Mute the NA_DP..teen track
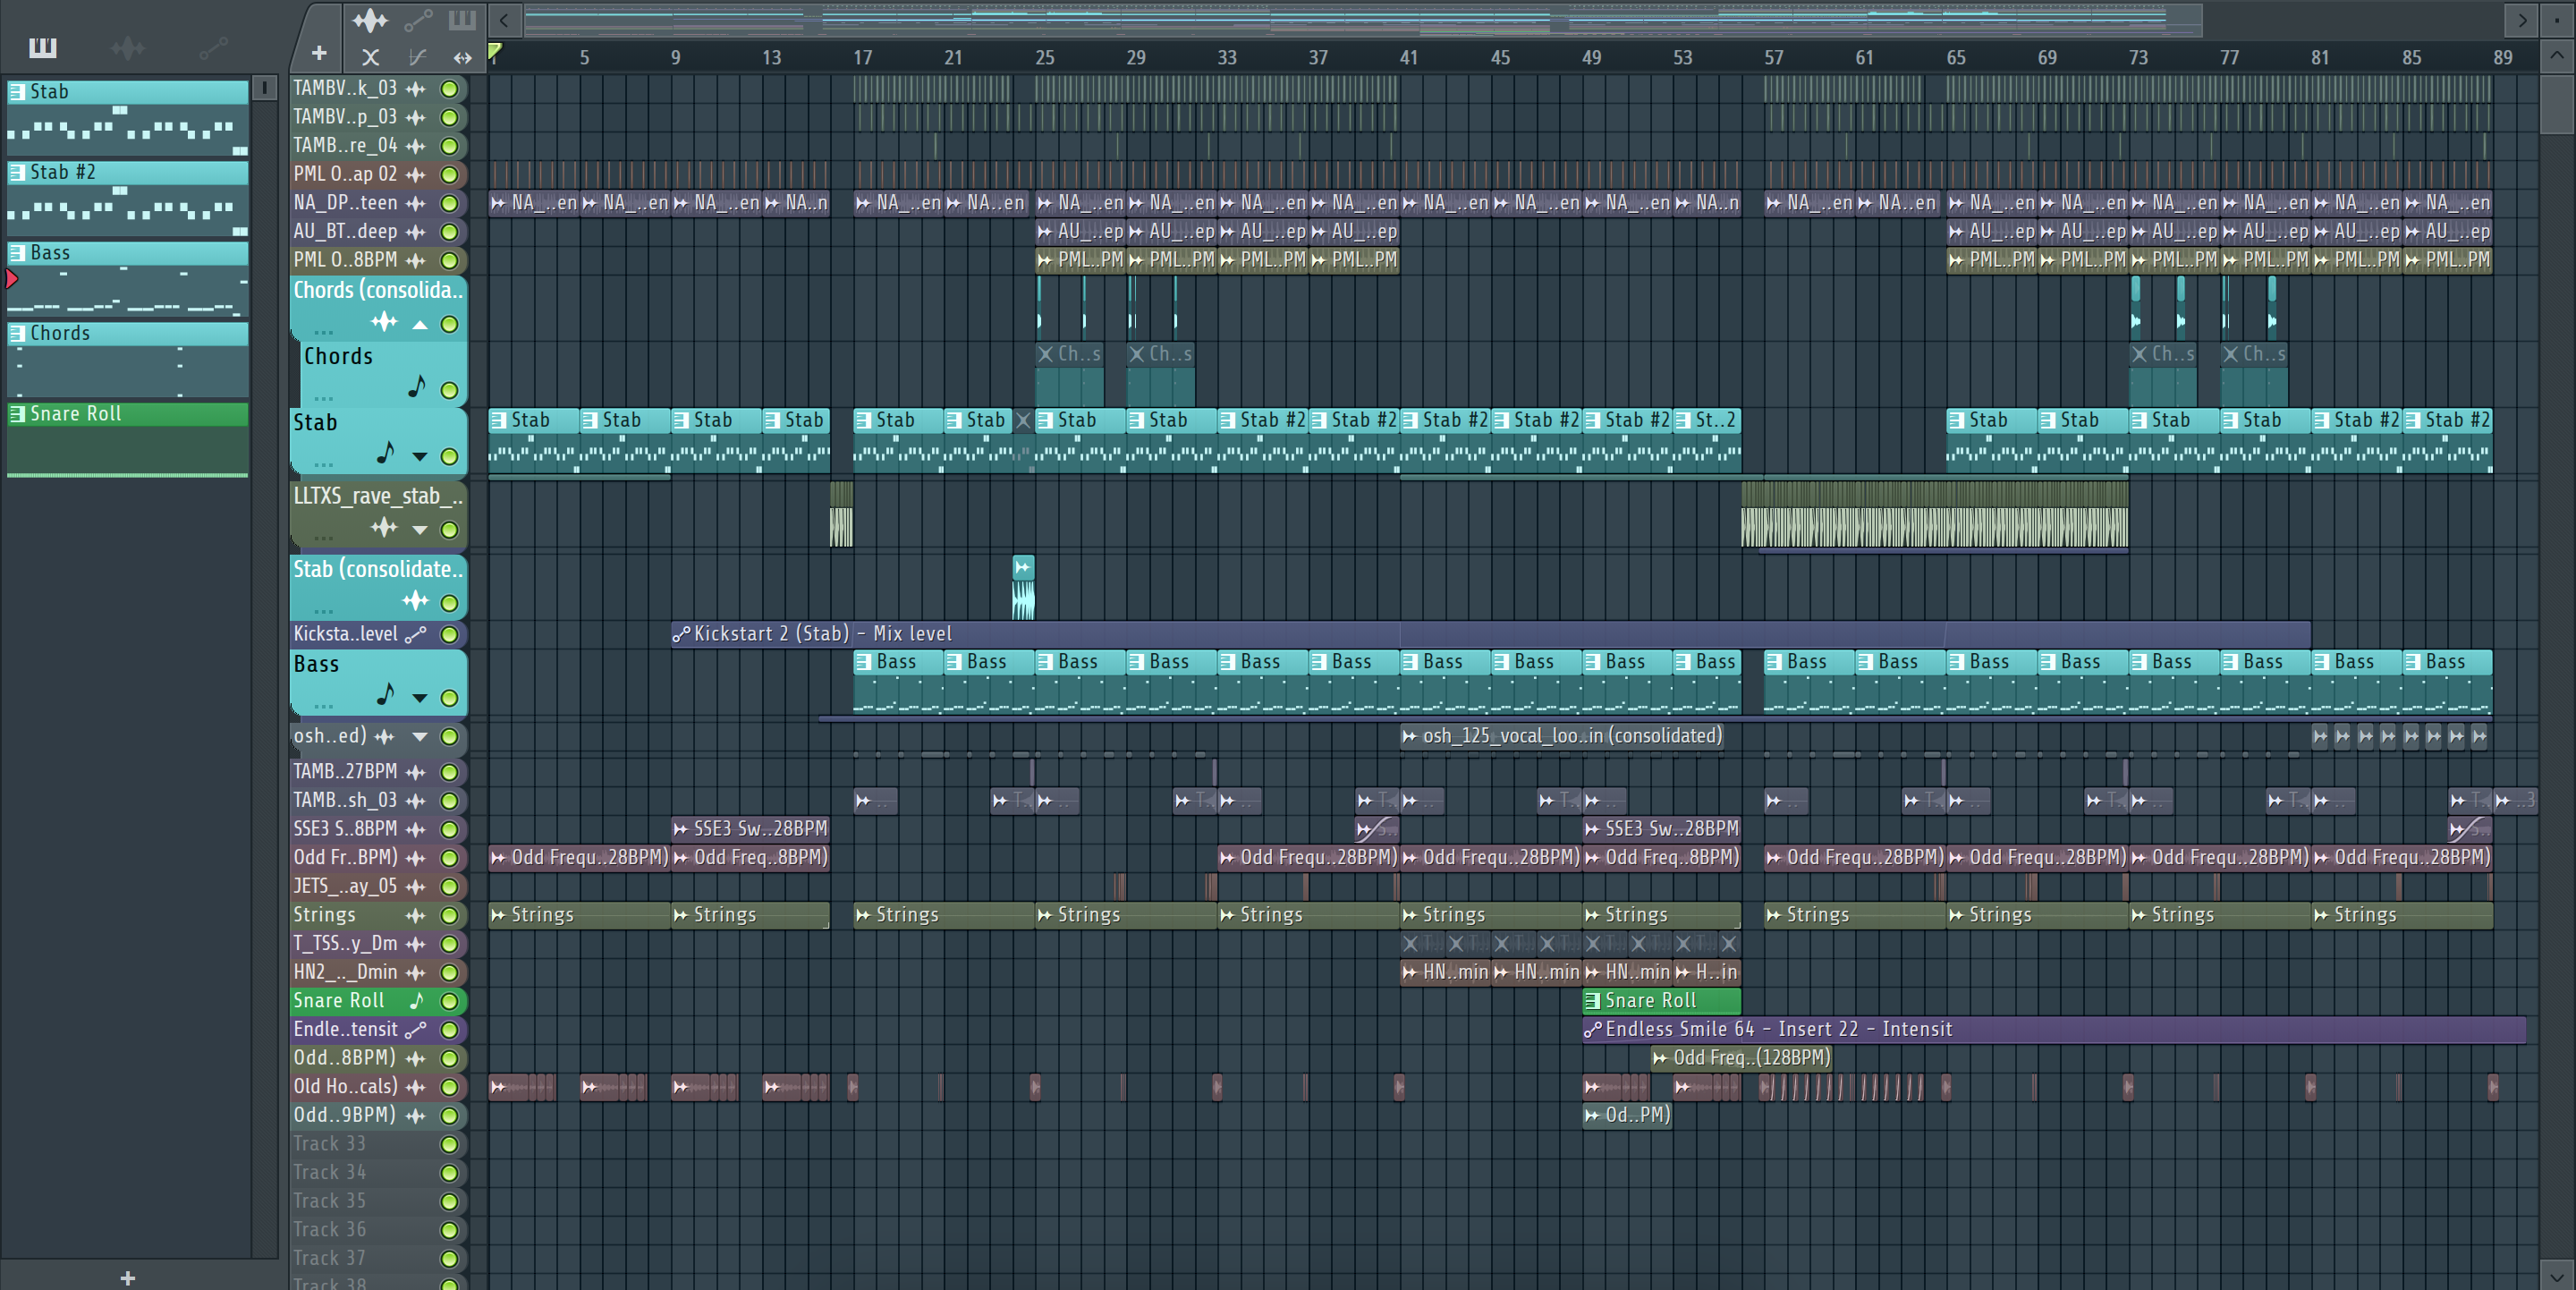2576x1290 pixels. click(x=450, y=203)
